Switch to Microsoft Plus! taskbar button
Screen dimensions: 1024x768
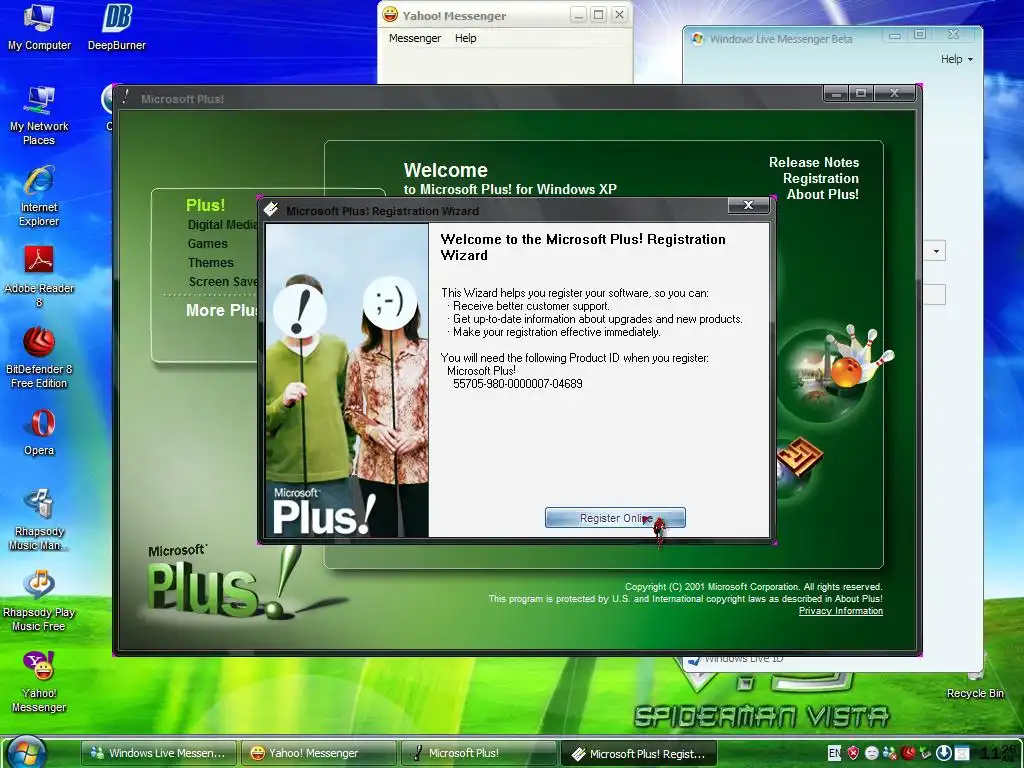pos(478,753)
